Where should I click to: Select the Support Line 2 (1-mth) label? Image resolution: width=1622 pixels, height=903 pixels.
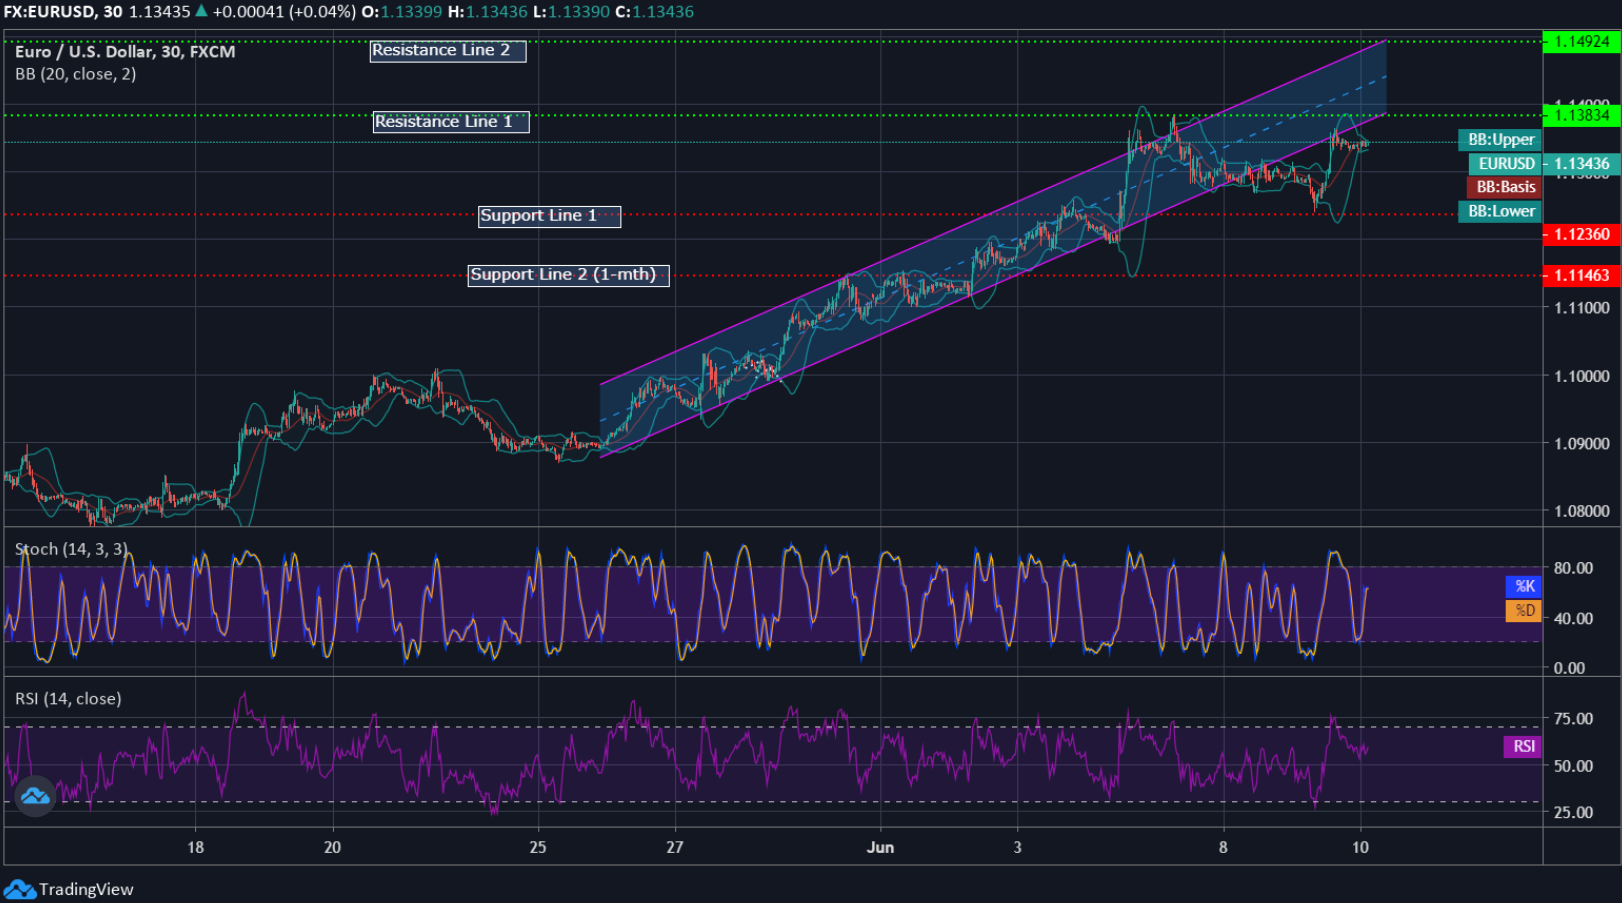(567, 274)
